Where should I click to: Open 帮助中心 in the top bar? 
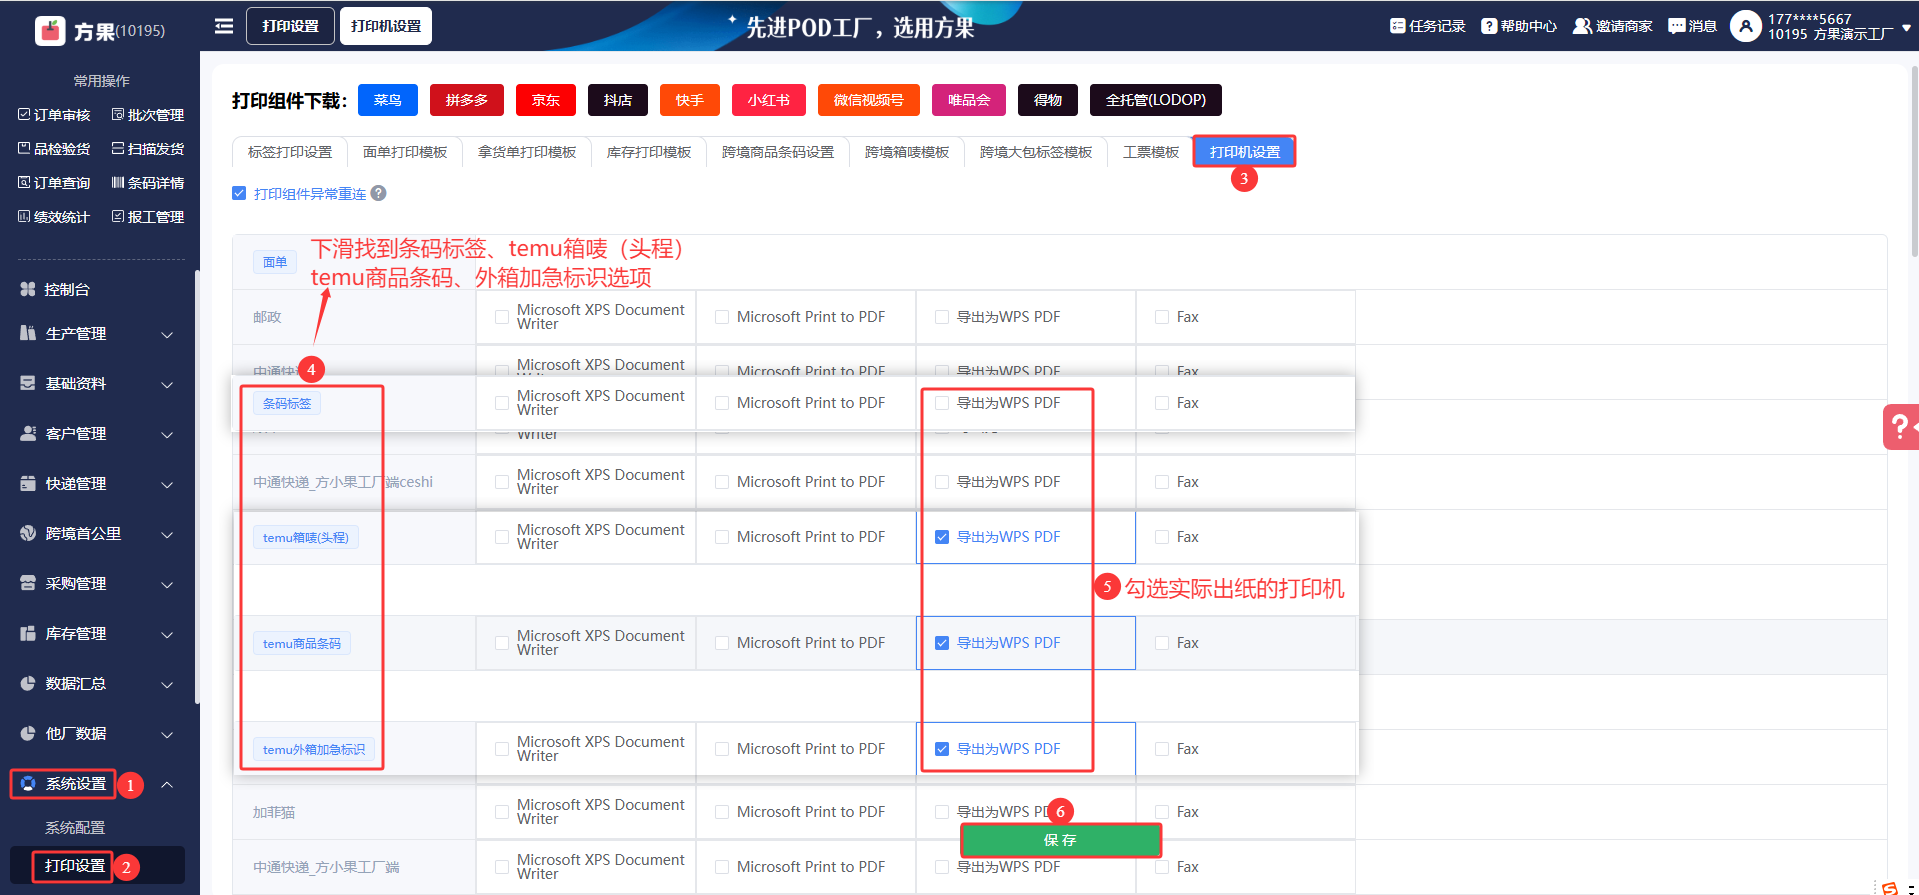point(1519,26)
